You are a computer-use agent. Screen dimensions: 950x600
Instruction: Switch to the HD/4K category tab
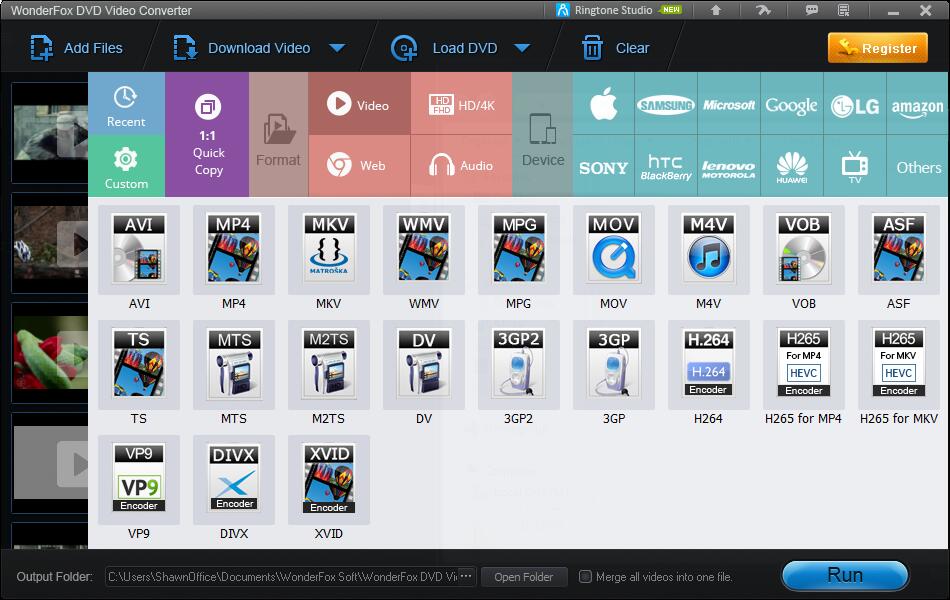pyautogui.click(x=461, y=105)
